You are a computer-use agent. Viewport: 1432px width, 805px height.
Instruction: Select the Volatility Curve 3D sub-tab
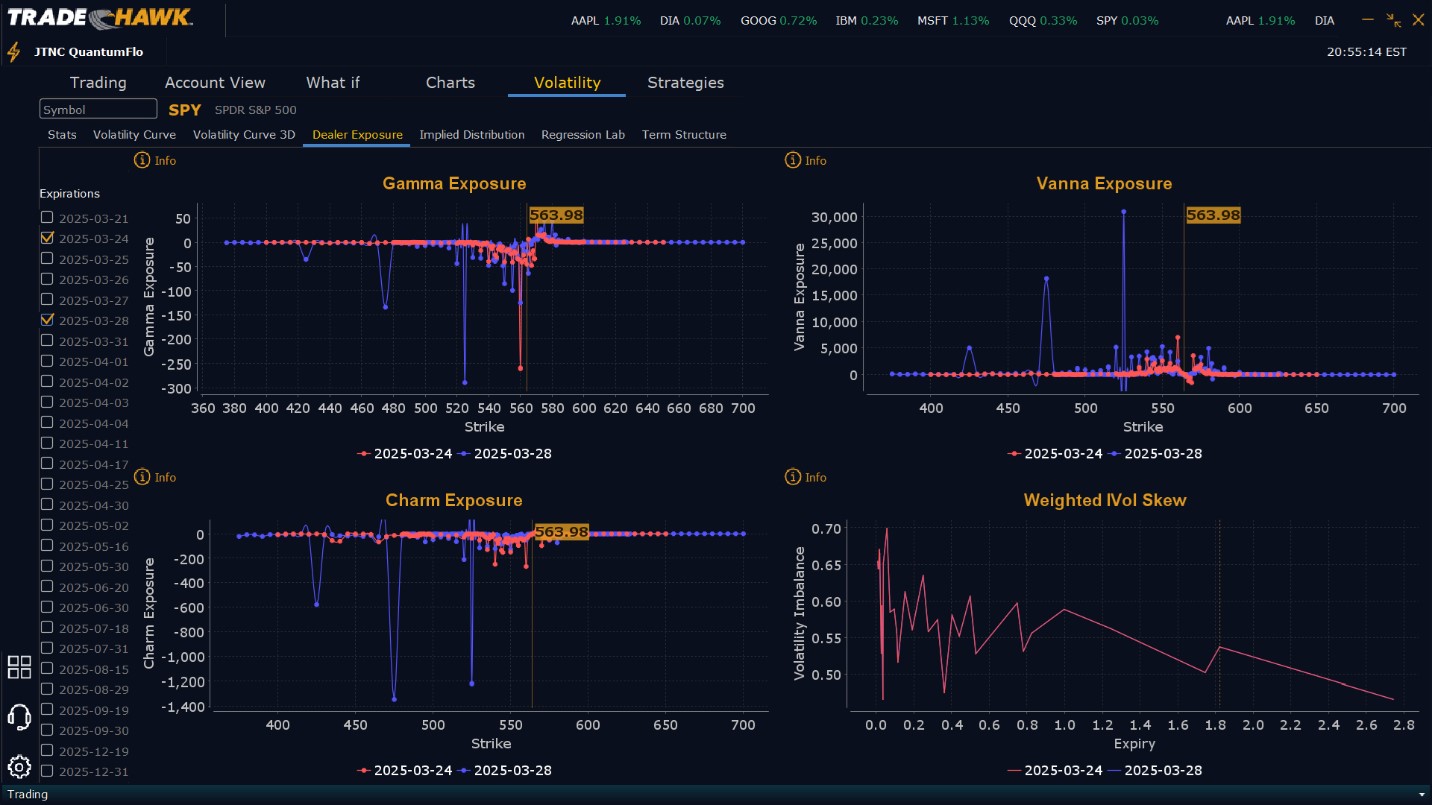(244, 134)
